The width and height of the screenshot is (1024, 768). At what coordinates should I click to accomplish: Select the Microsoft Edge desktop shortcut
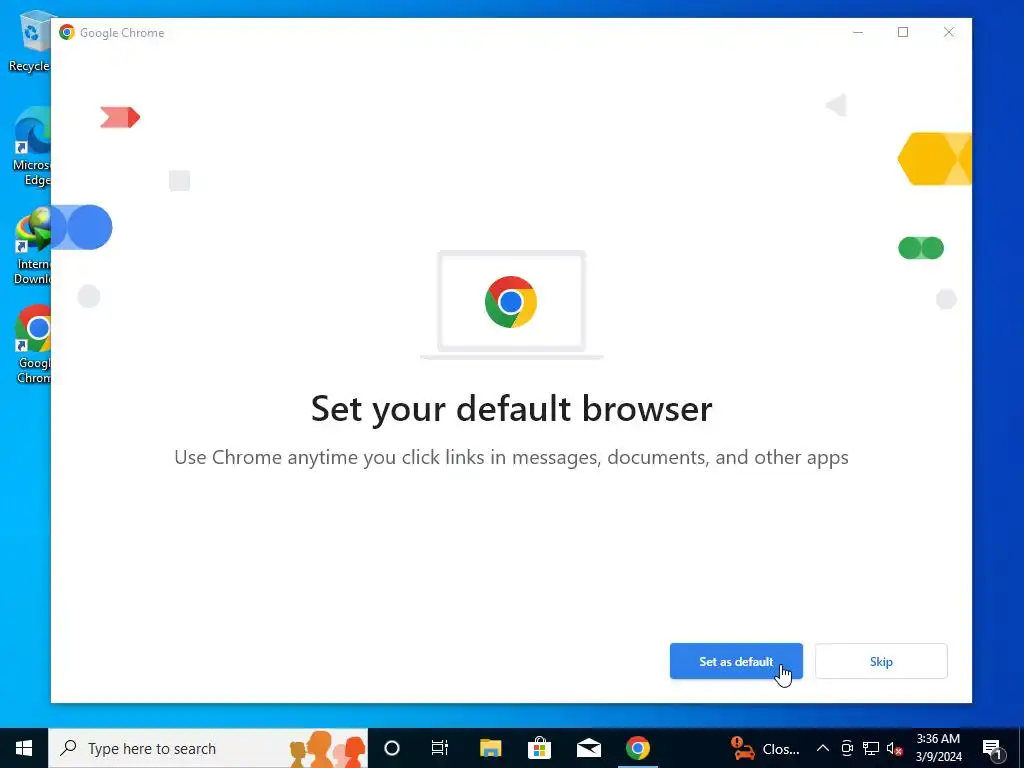coord(31,148)
